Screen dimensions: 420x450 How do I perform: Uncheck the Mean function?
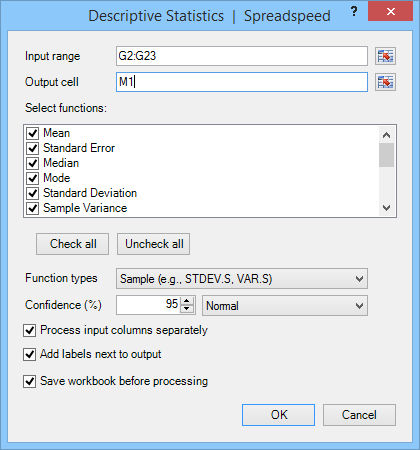coord(33,133)
